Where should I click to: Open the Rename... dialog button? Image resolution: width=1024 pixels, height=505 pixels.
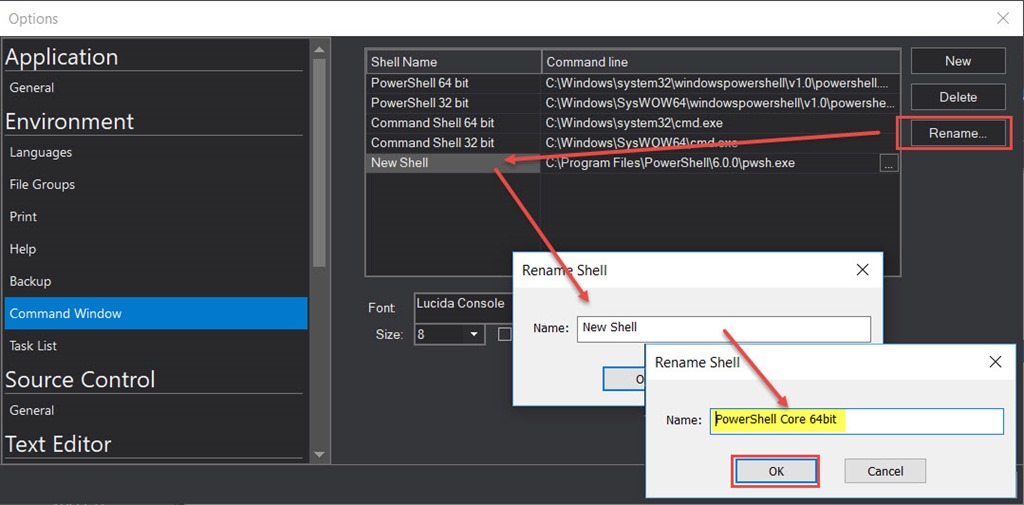958,133
